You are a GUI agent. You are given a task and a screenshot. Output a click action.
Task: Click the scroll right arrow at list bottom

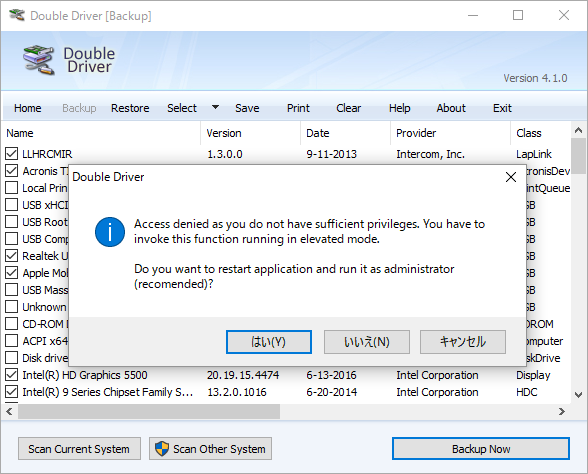[562, 412]
